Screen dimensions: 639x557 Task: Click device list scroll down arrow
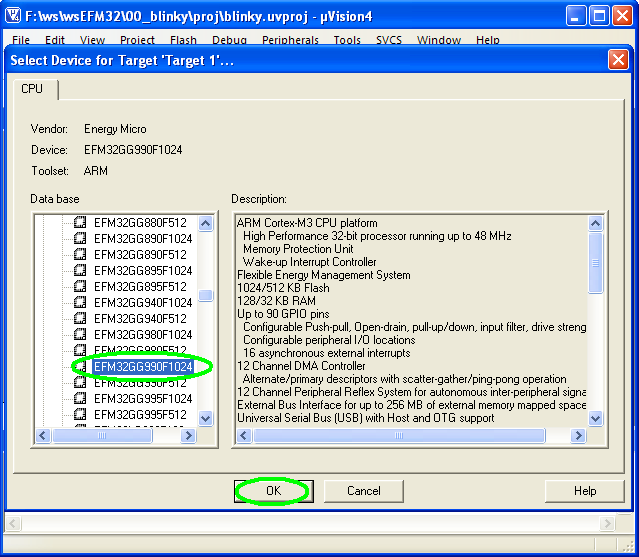(206, 418)
